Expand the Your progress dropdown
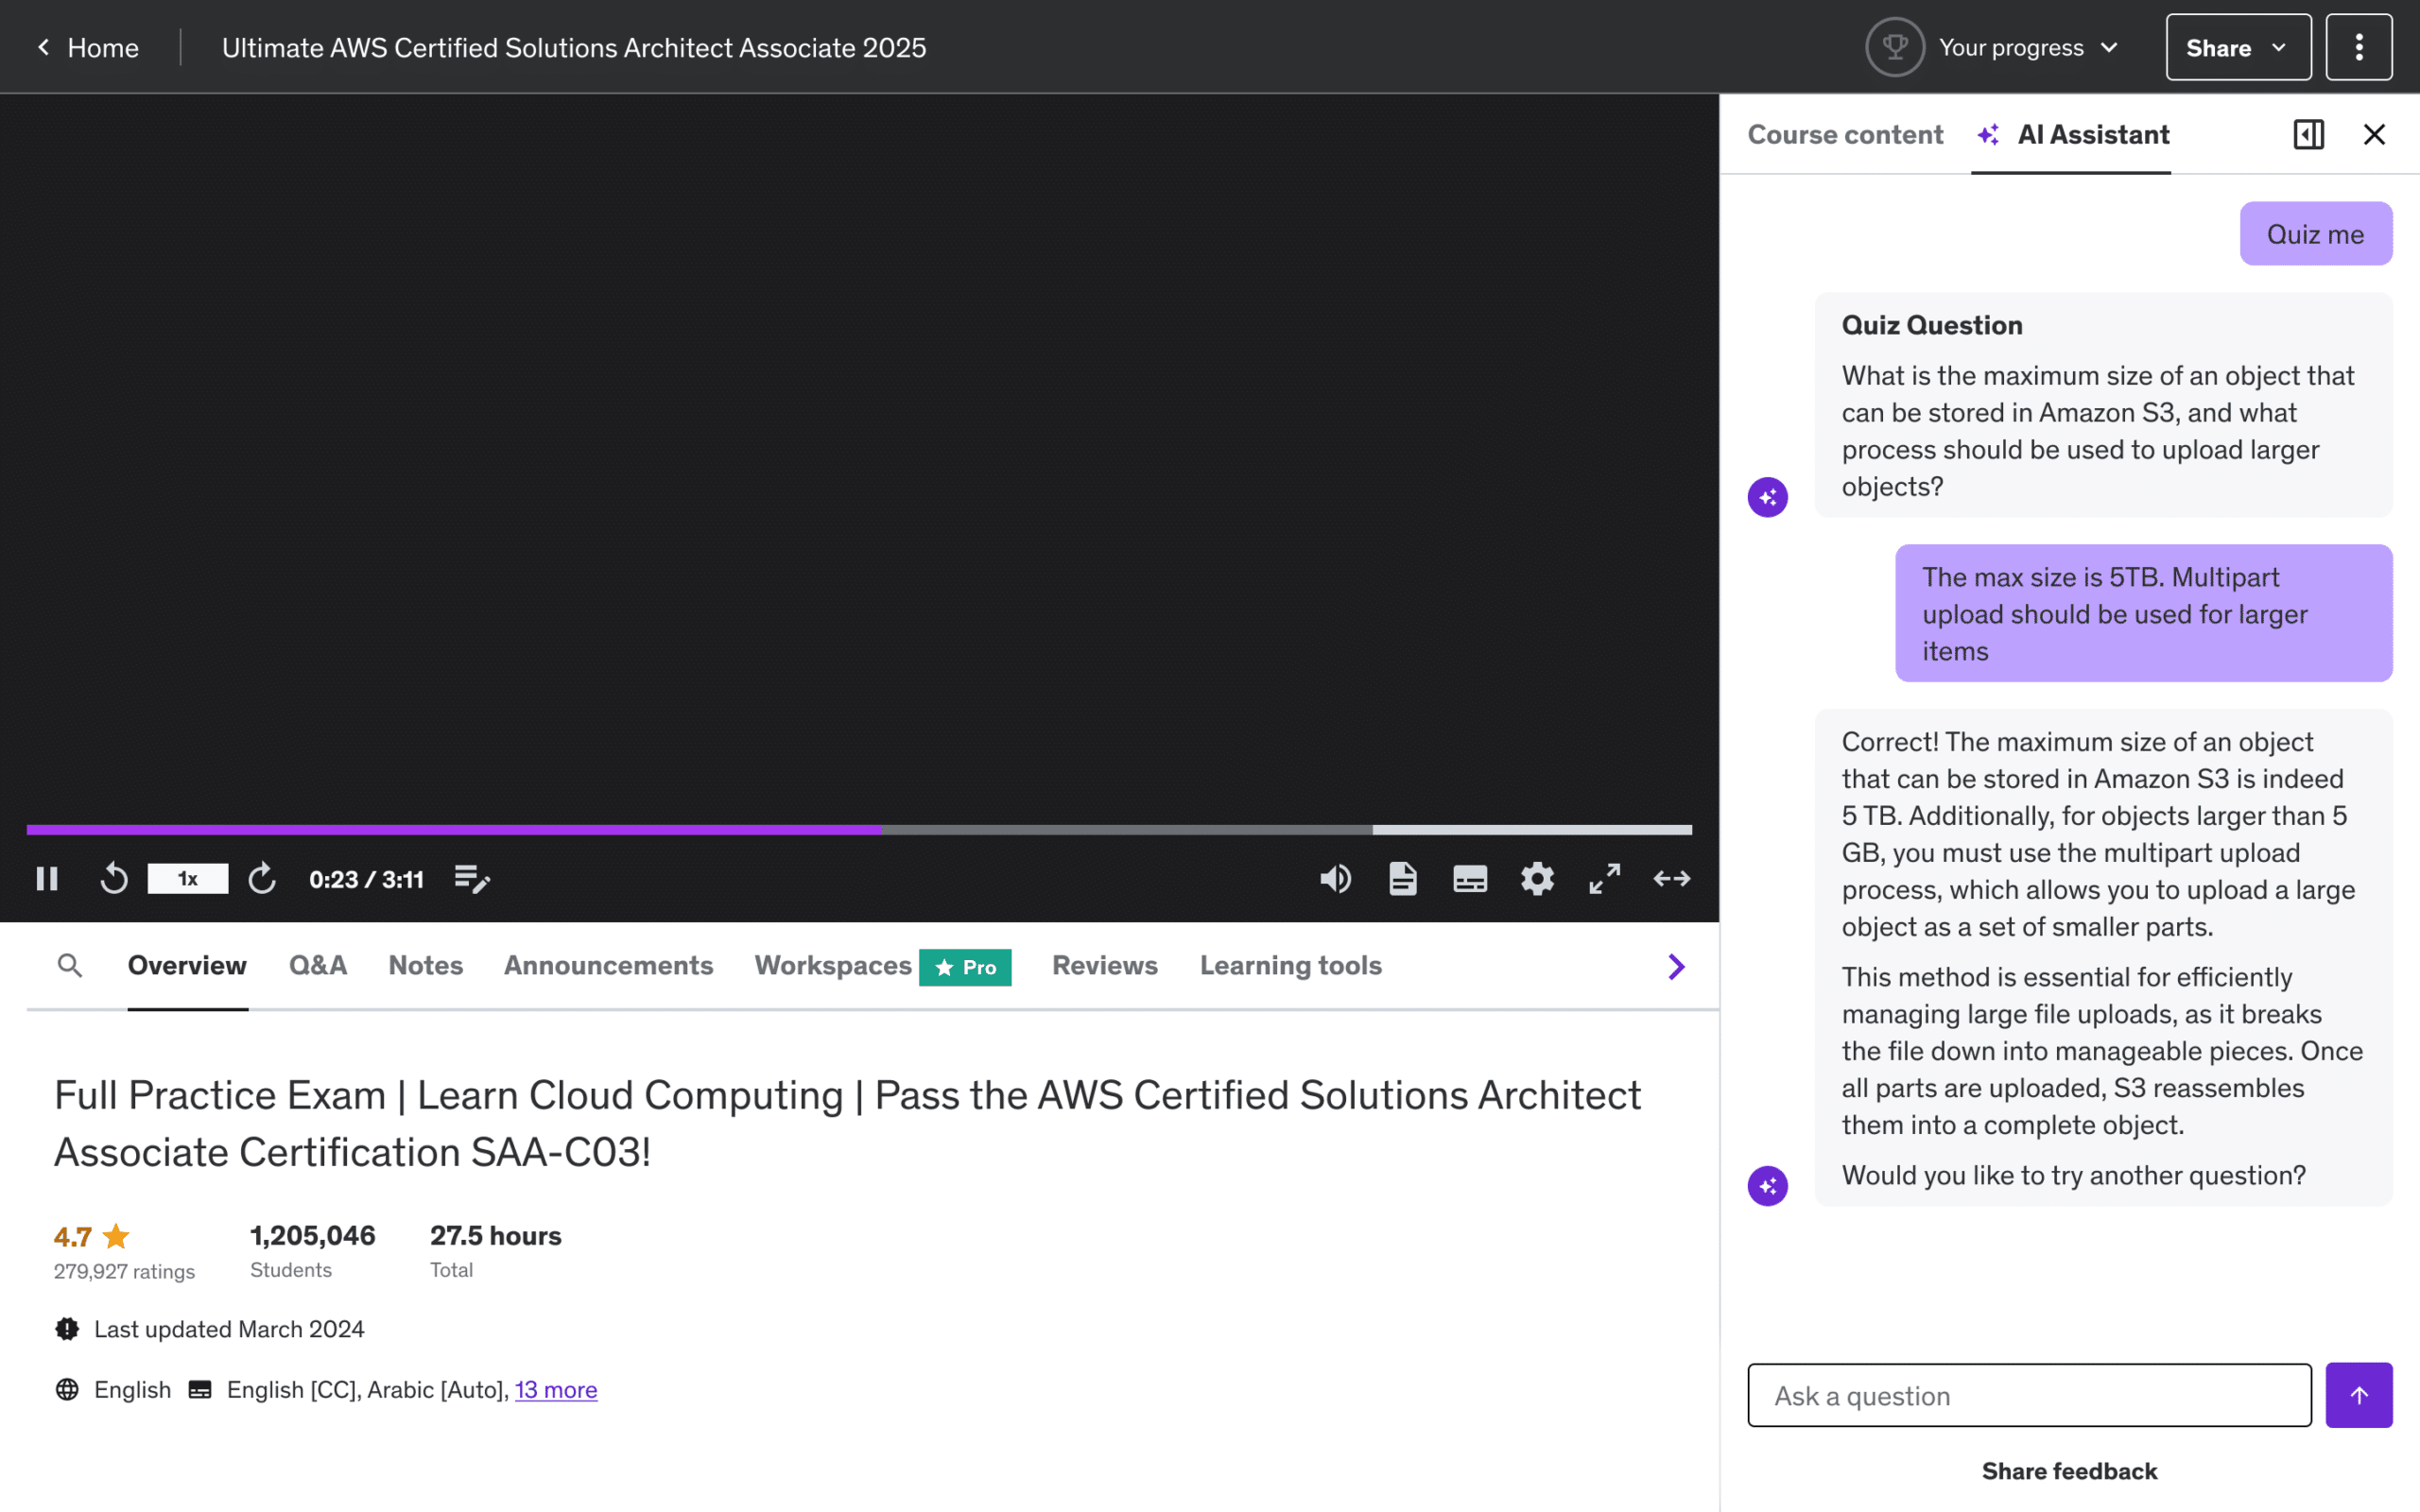 [x=1993, y=47]
